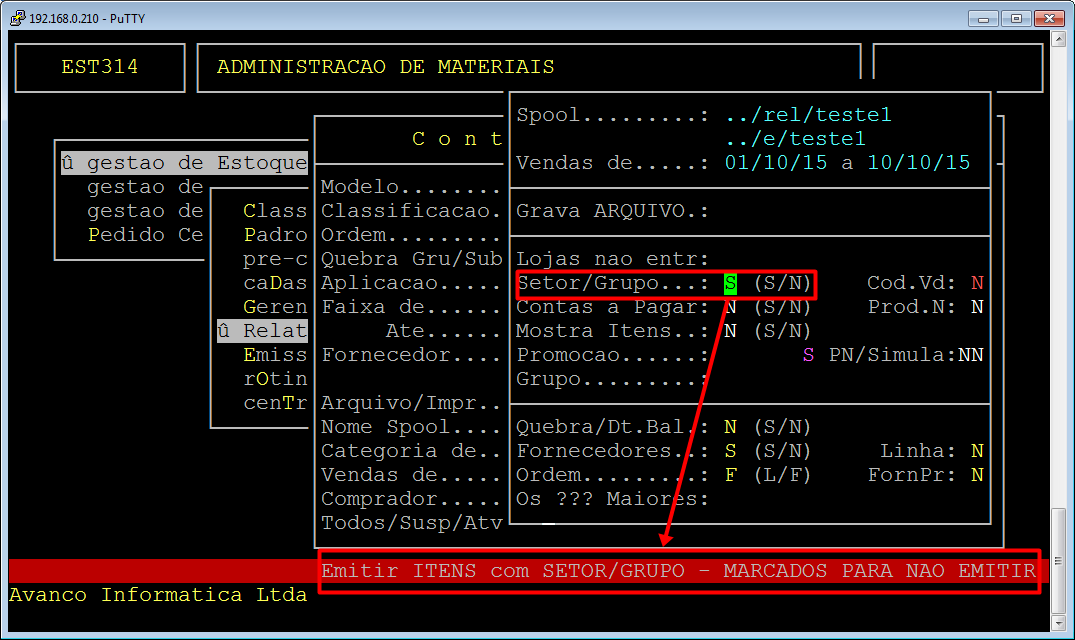Toggle the Contas a Pagar N value

coord(730,307)
